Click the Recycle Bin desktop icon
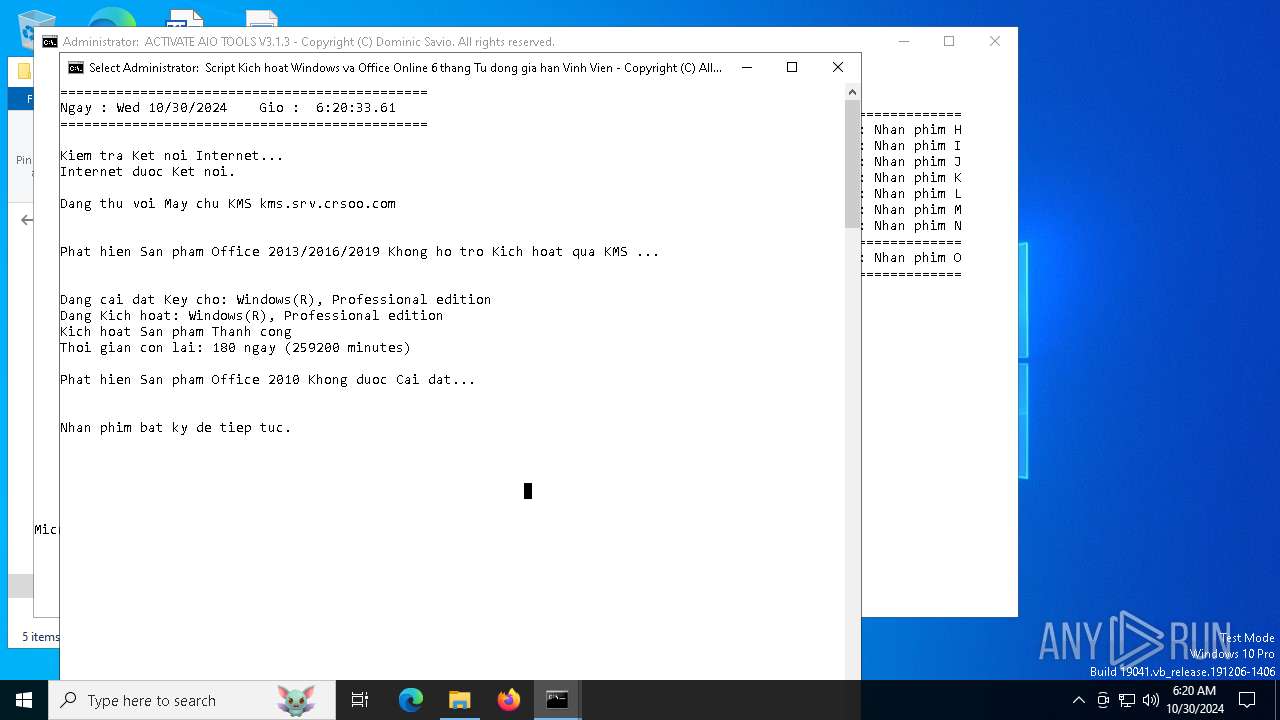 37,28
